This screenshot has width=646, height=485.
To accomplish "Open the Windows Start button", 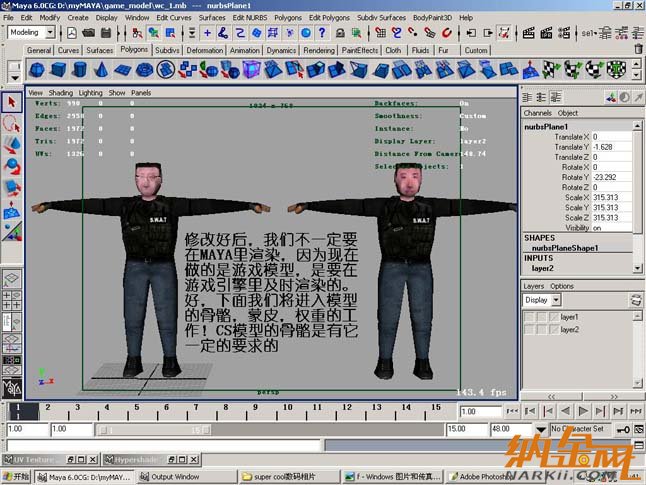I will [x=16, y=477].
